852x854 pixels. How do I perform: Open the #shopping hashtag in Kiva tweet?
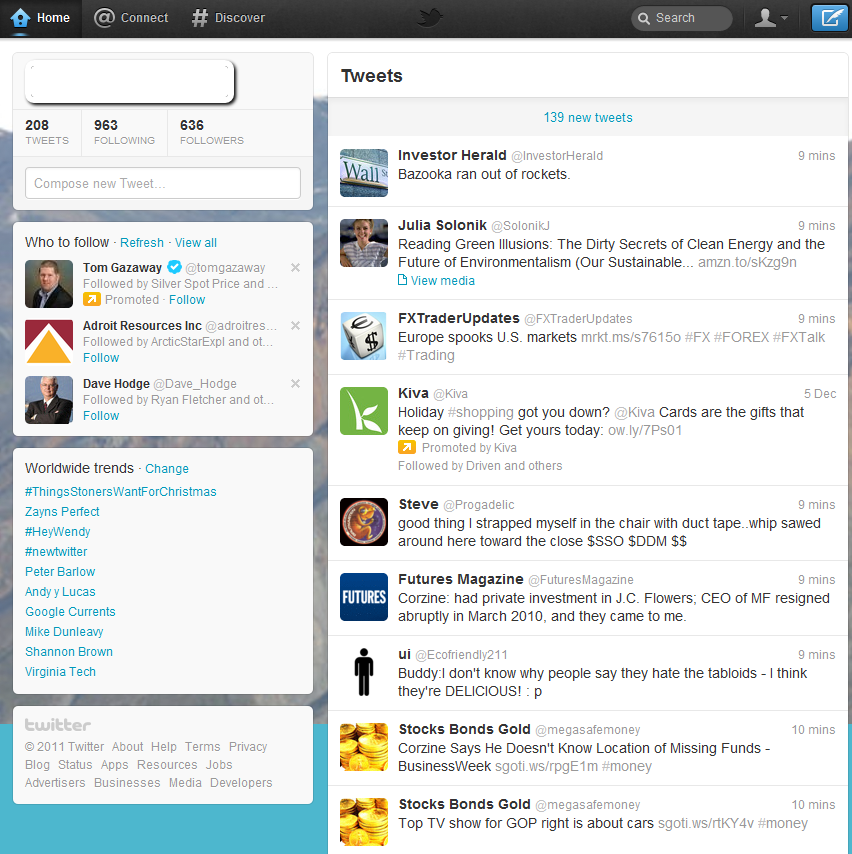click(x=480, y=412)
